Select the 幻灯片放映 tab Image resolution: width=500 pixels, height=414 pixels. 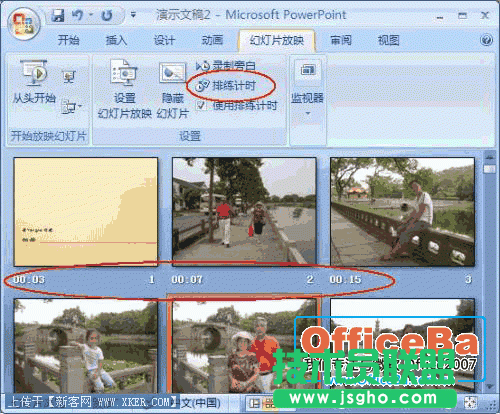click(x=276, y=40)
